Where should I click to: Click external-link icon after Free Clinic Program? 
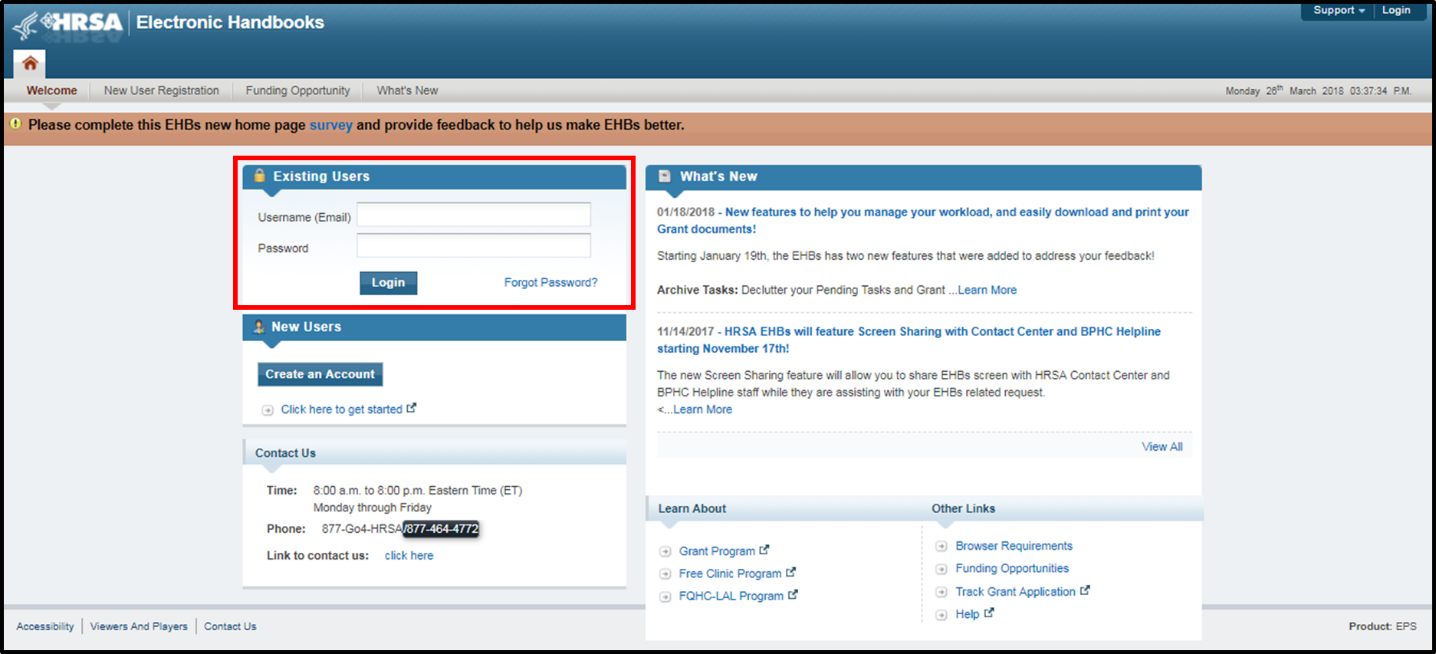[x=791, y=572]
